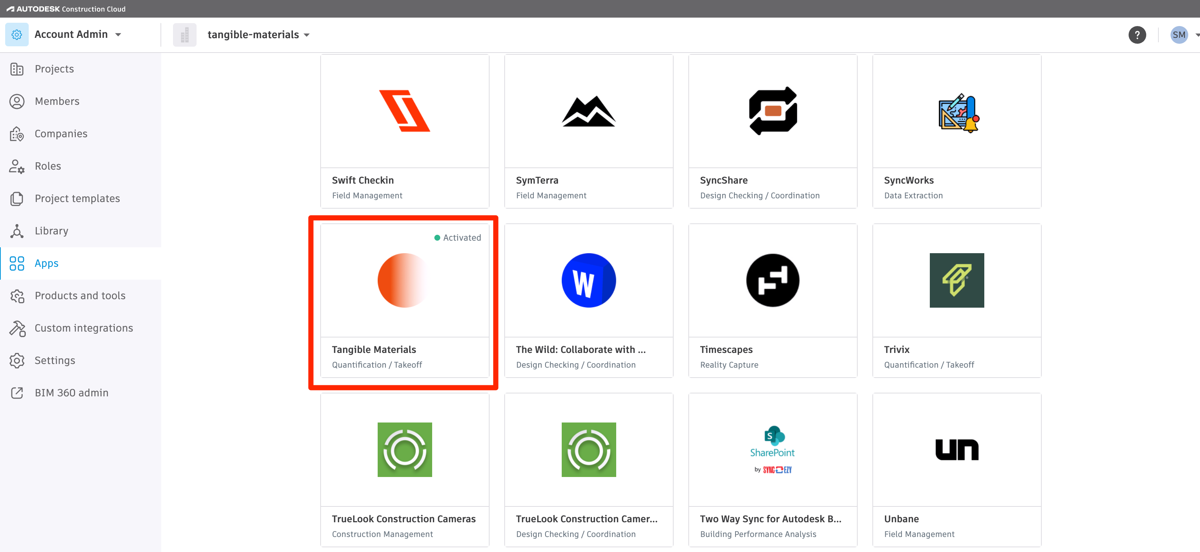Click the Library sidebar icon

(x=17, y=231)
